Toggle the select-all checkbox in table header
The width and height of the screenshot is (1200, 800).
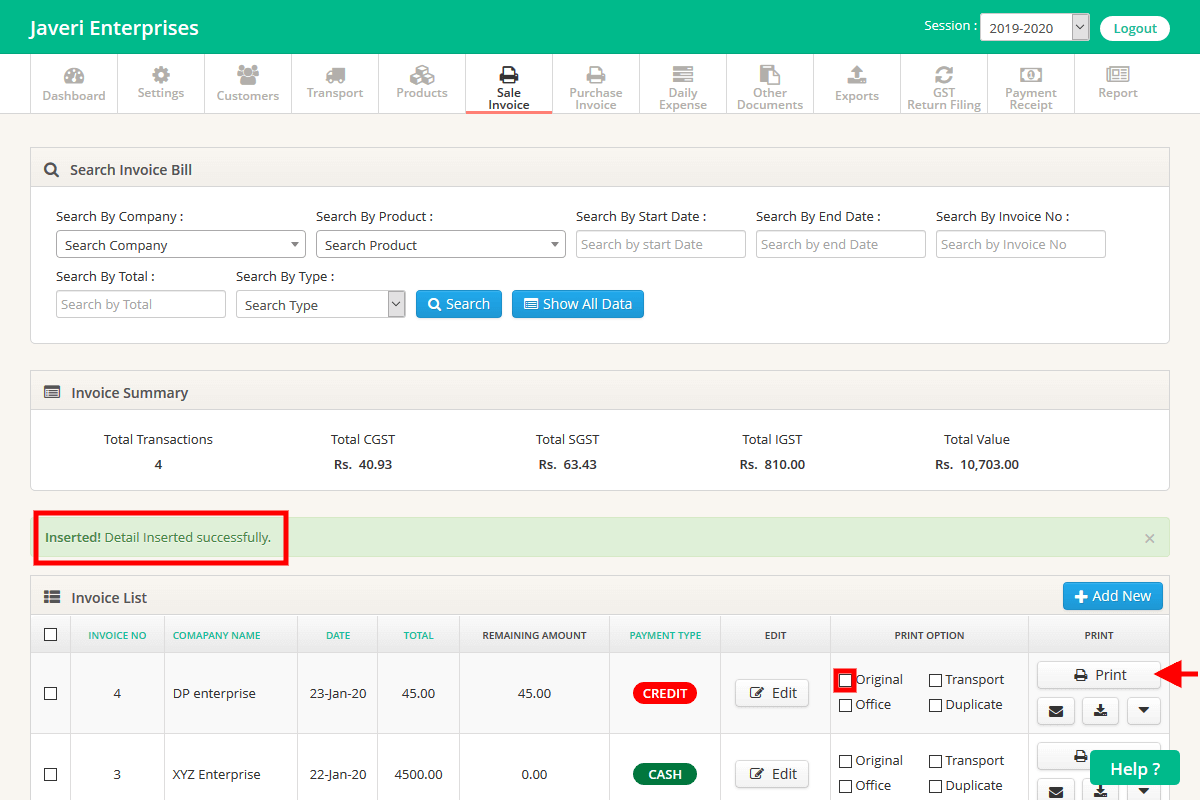coord(51,634)
